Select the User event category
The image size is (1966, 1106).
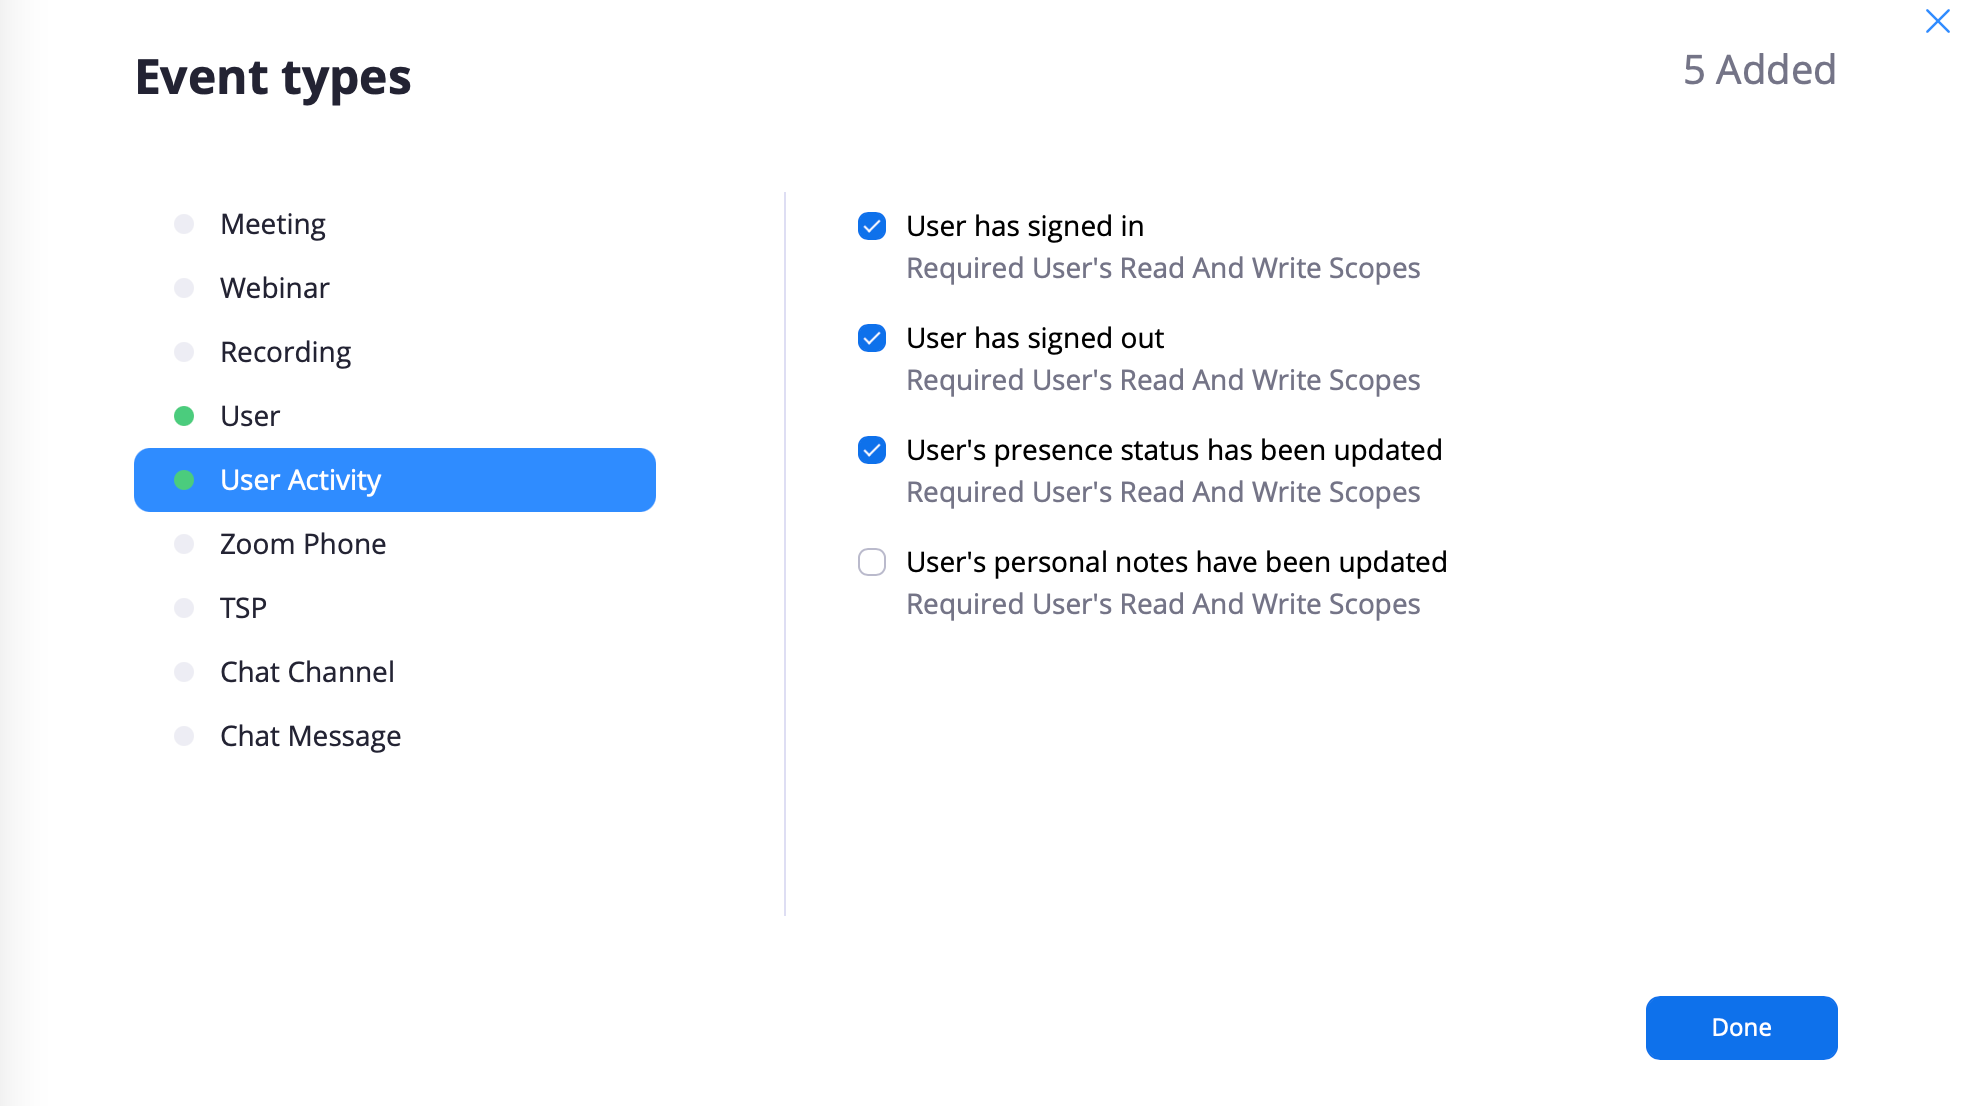pyautogui.click(x=250, y=416)
